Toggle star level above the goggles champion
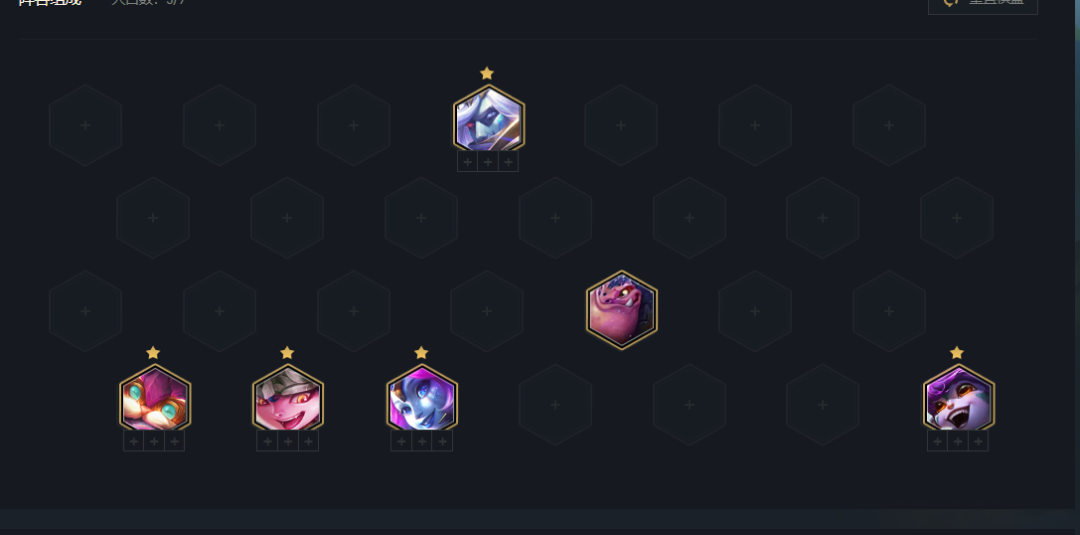1080x535 pixels. 153,353
